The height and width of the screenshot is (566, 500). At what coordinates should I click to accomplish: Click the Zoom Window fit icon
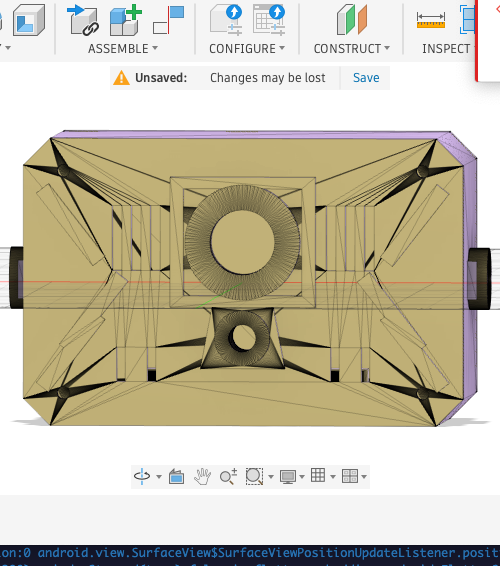click(x=255, y=476)
